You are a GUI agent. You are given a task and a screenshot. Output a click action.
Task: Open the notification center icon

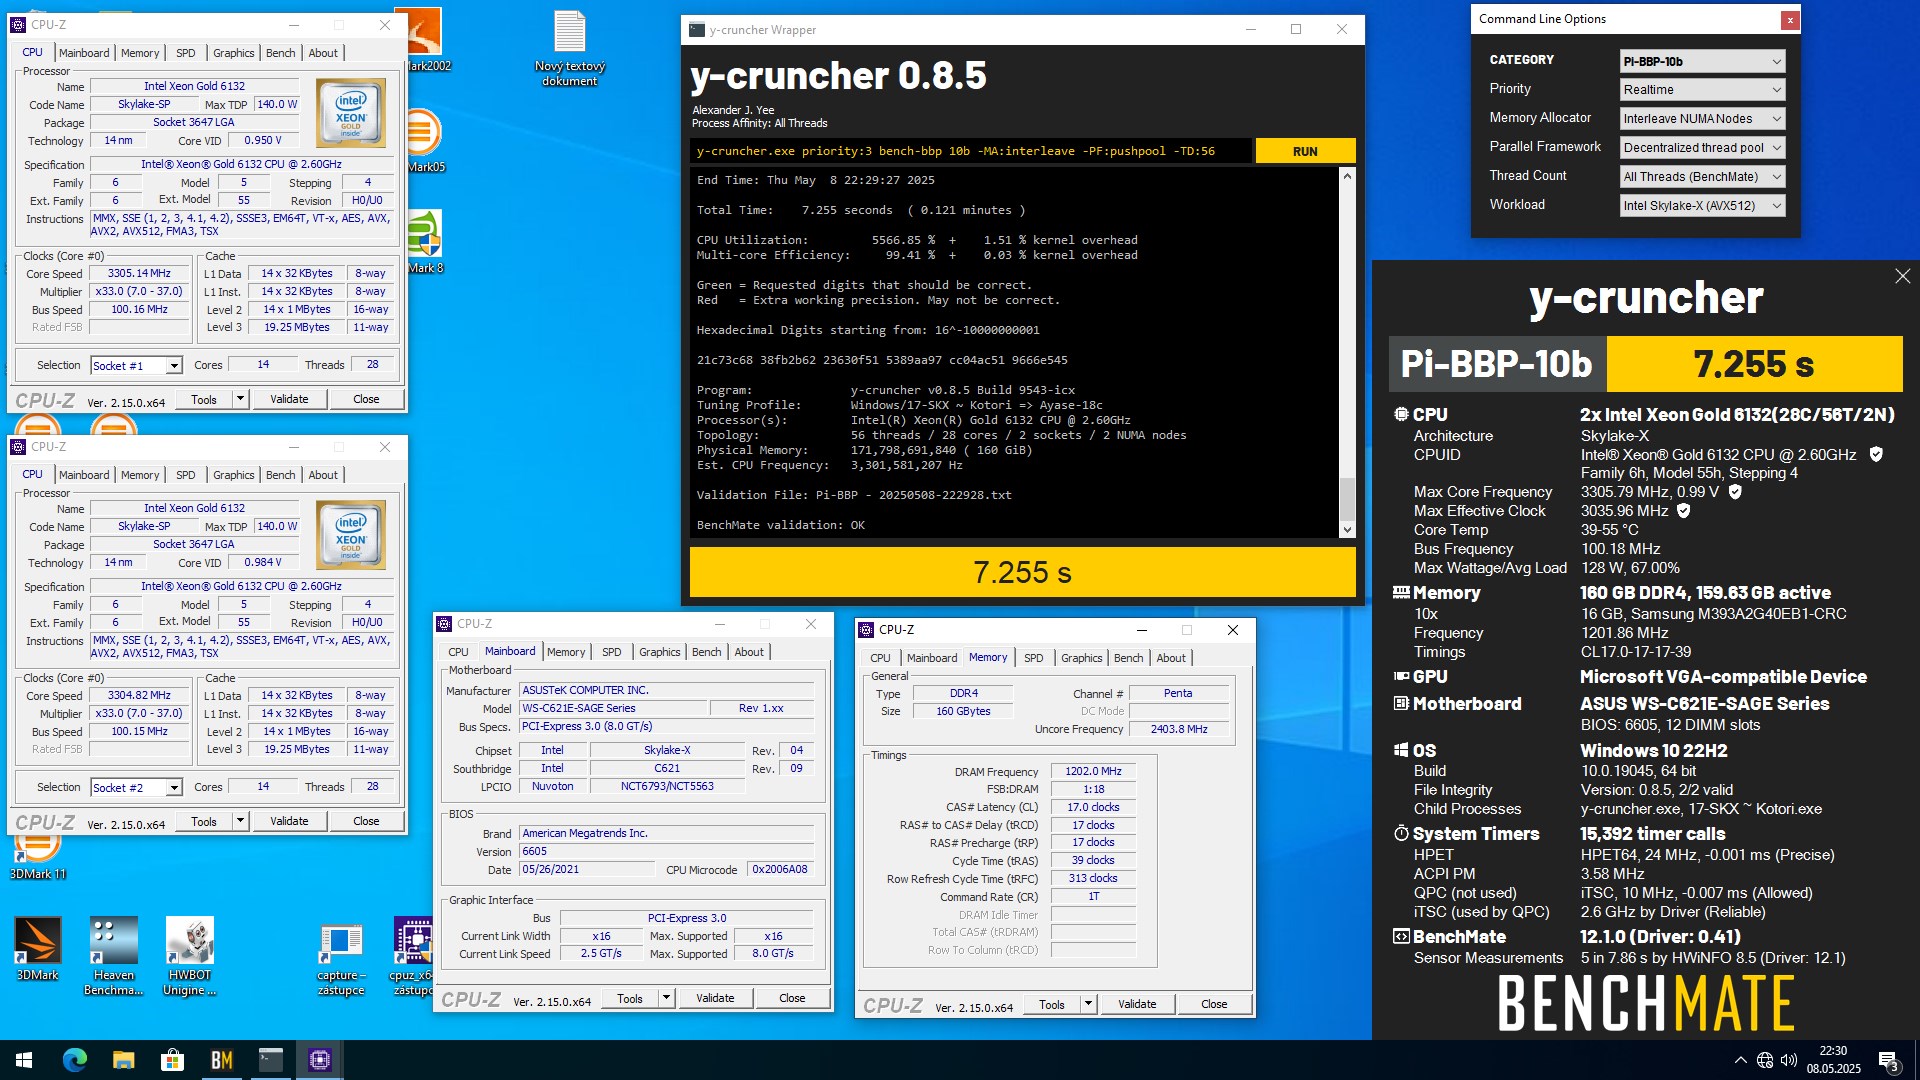click(1889, 1061)
